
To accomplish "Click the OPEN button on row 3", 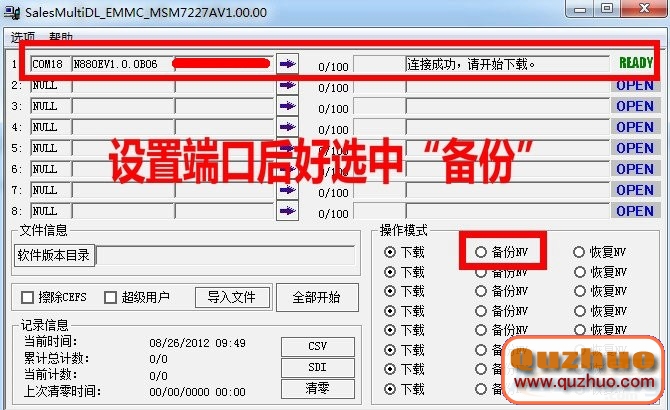I will tap(635, 106).
